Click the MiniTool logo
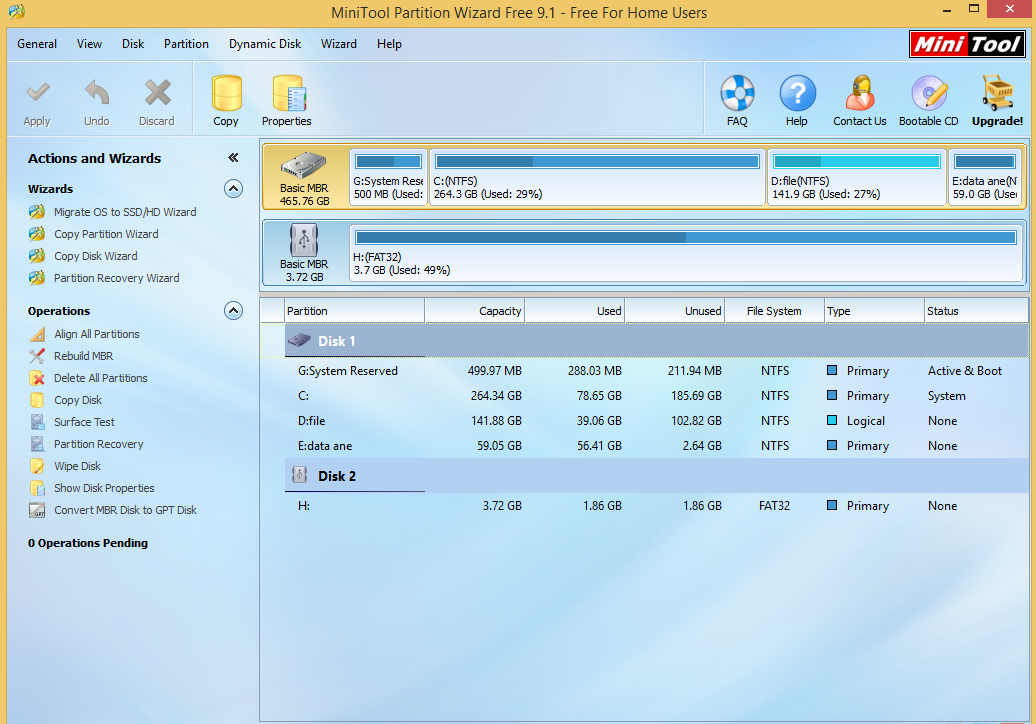Screen dimensions: 1036x724 point(967,44)
